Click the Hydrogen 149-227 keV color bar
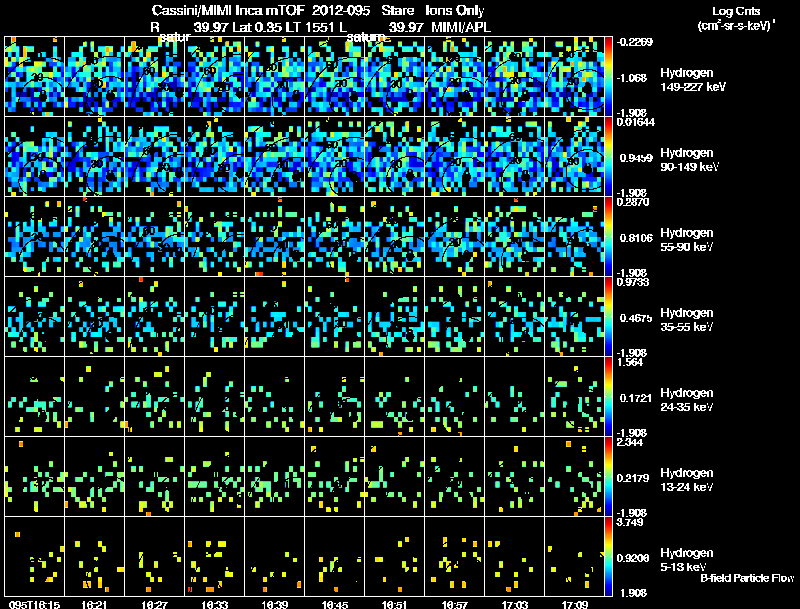800x609 pixels. coord(608,76)
